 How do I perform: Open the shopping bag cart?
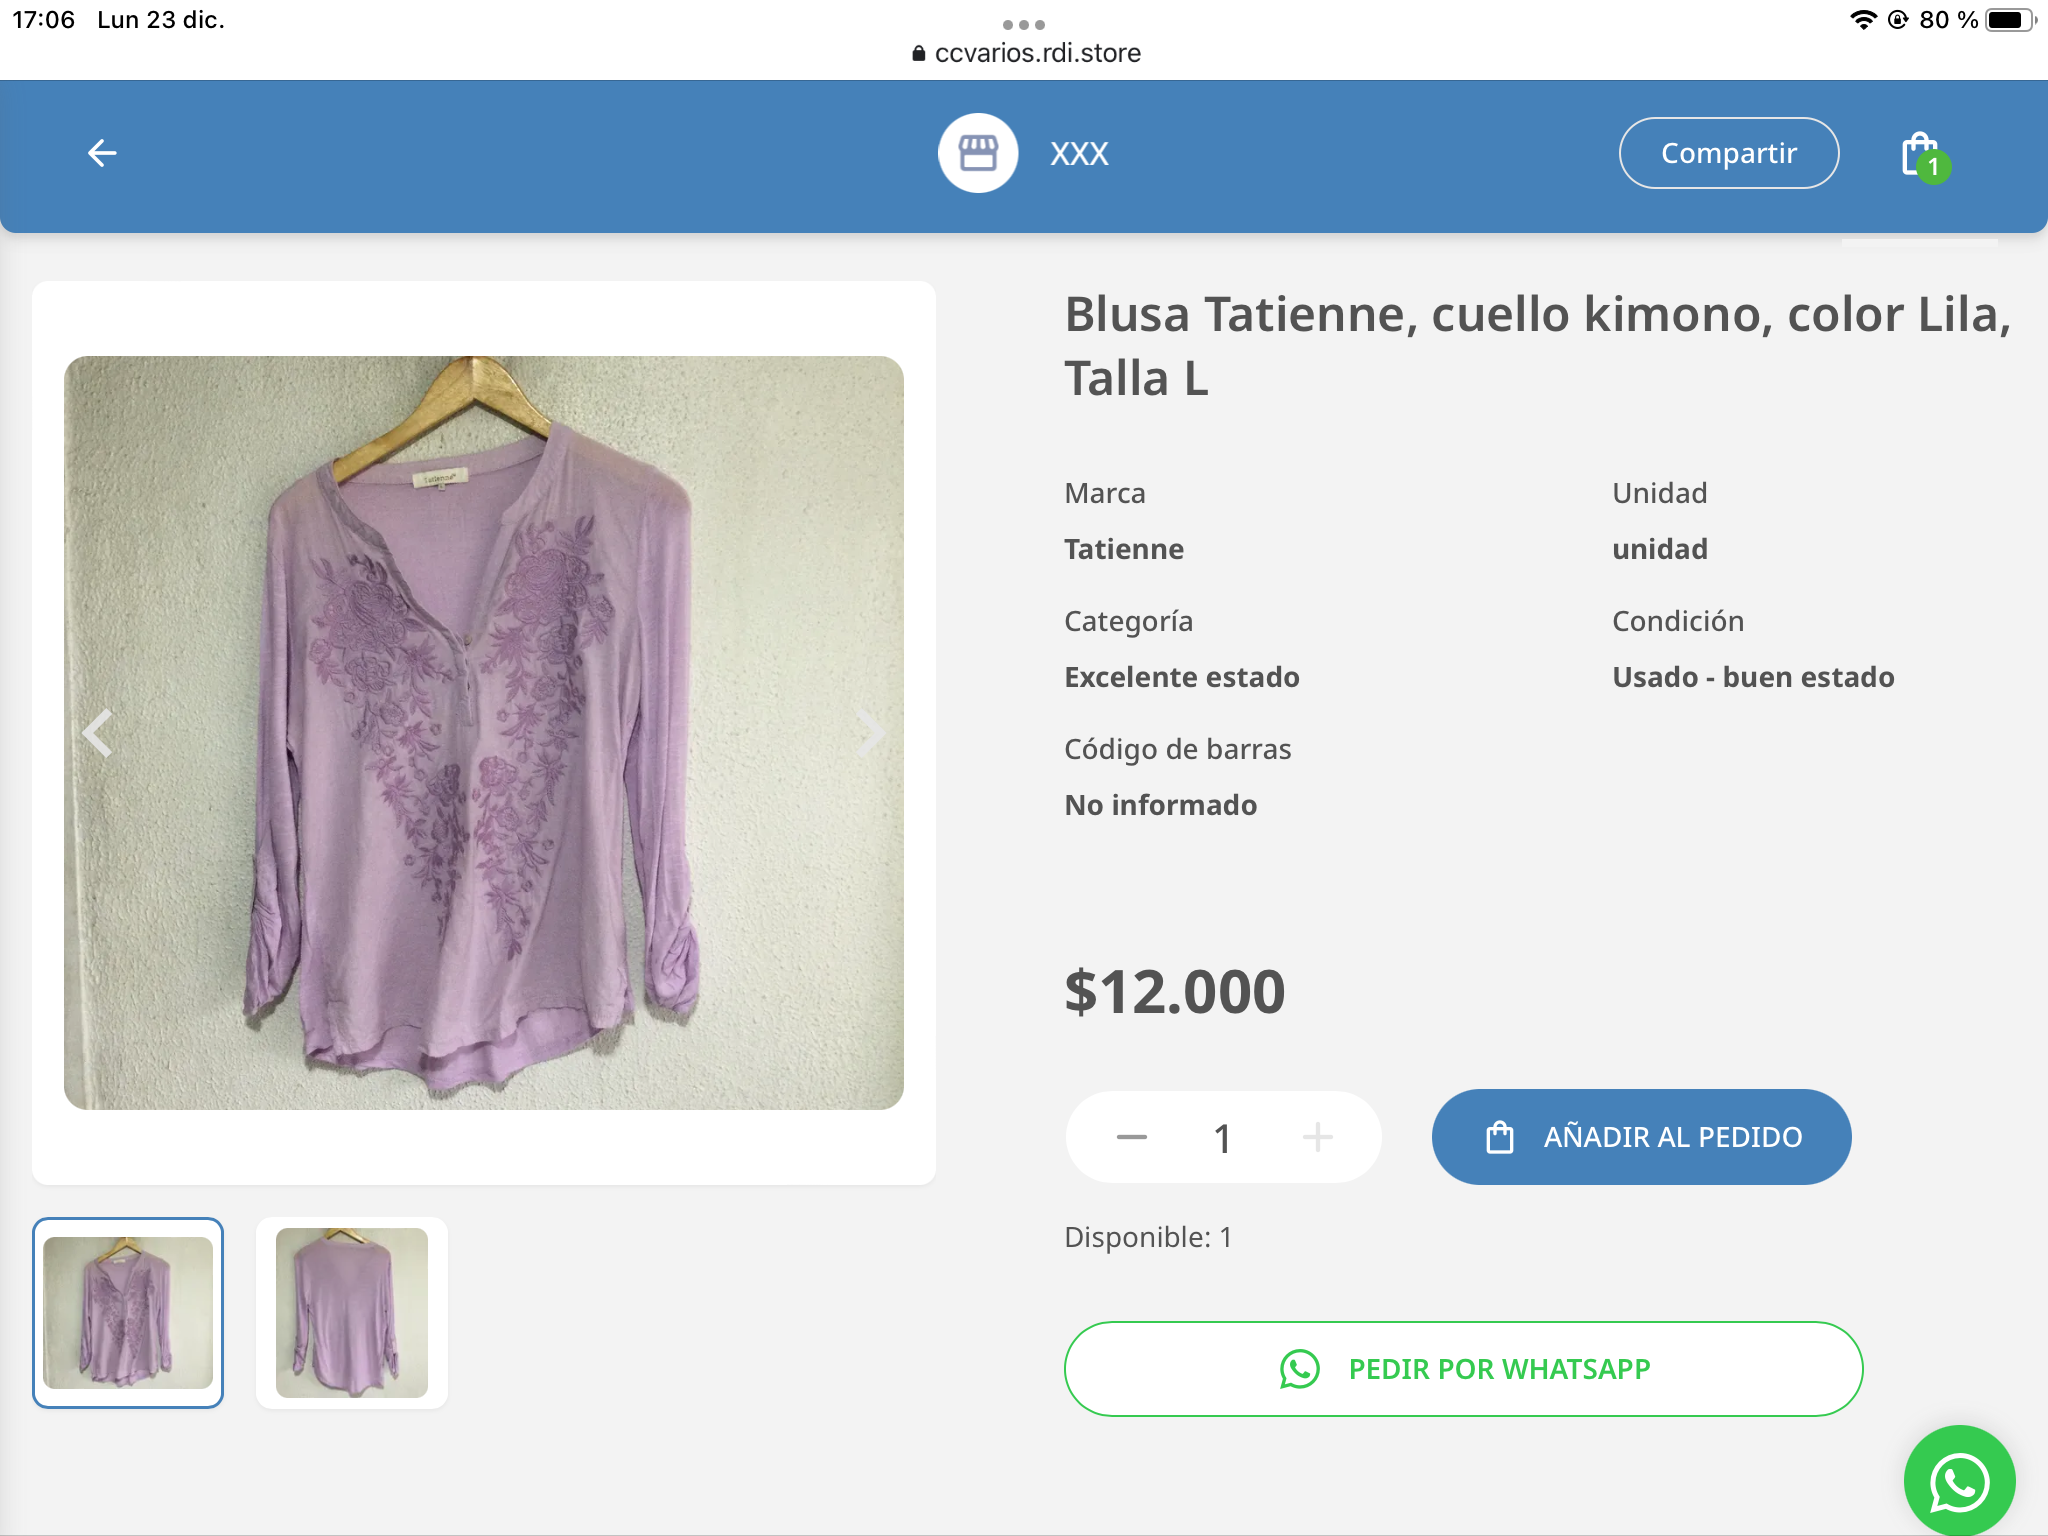pyautogui.click(x=1921, y=155)
